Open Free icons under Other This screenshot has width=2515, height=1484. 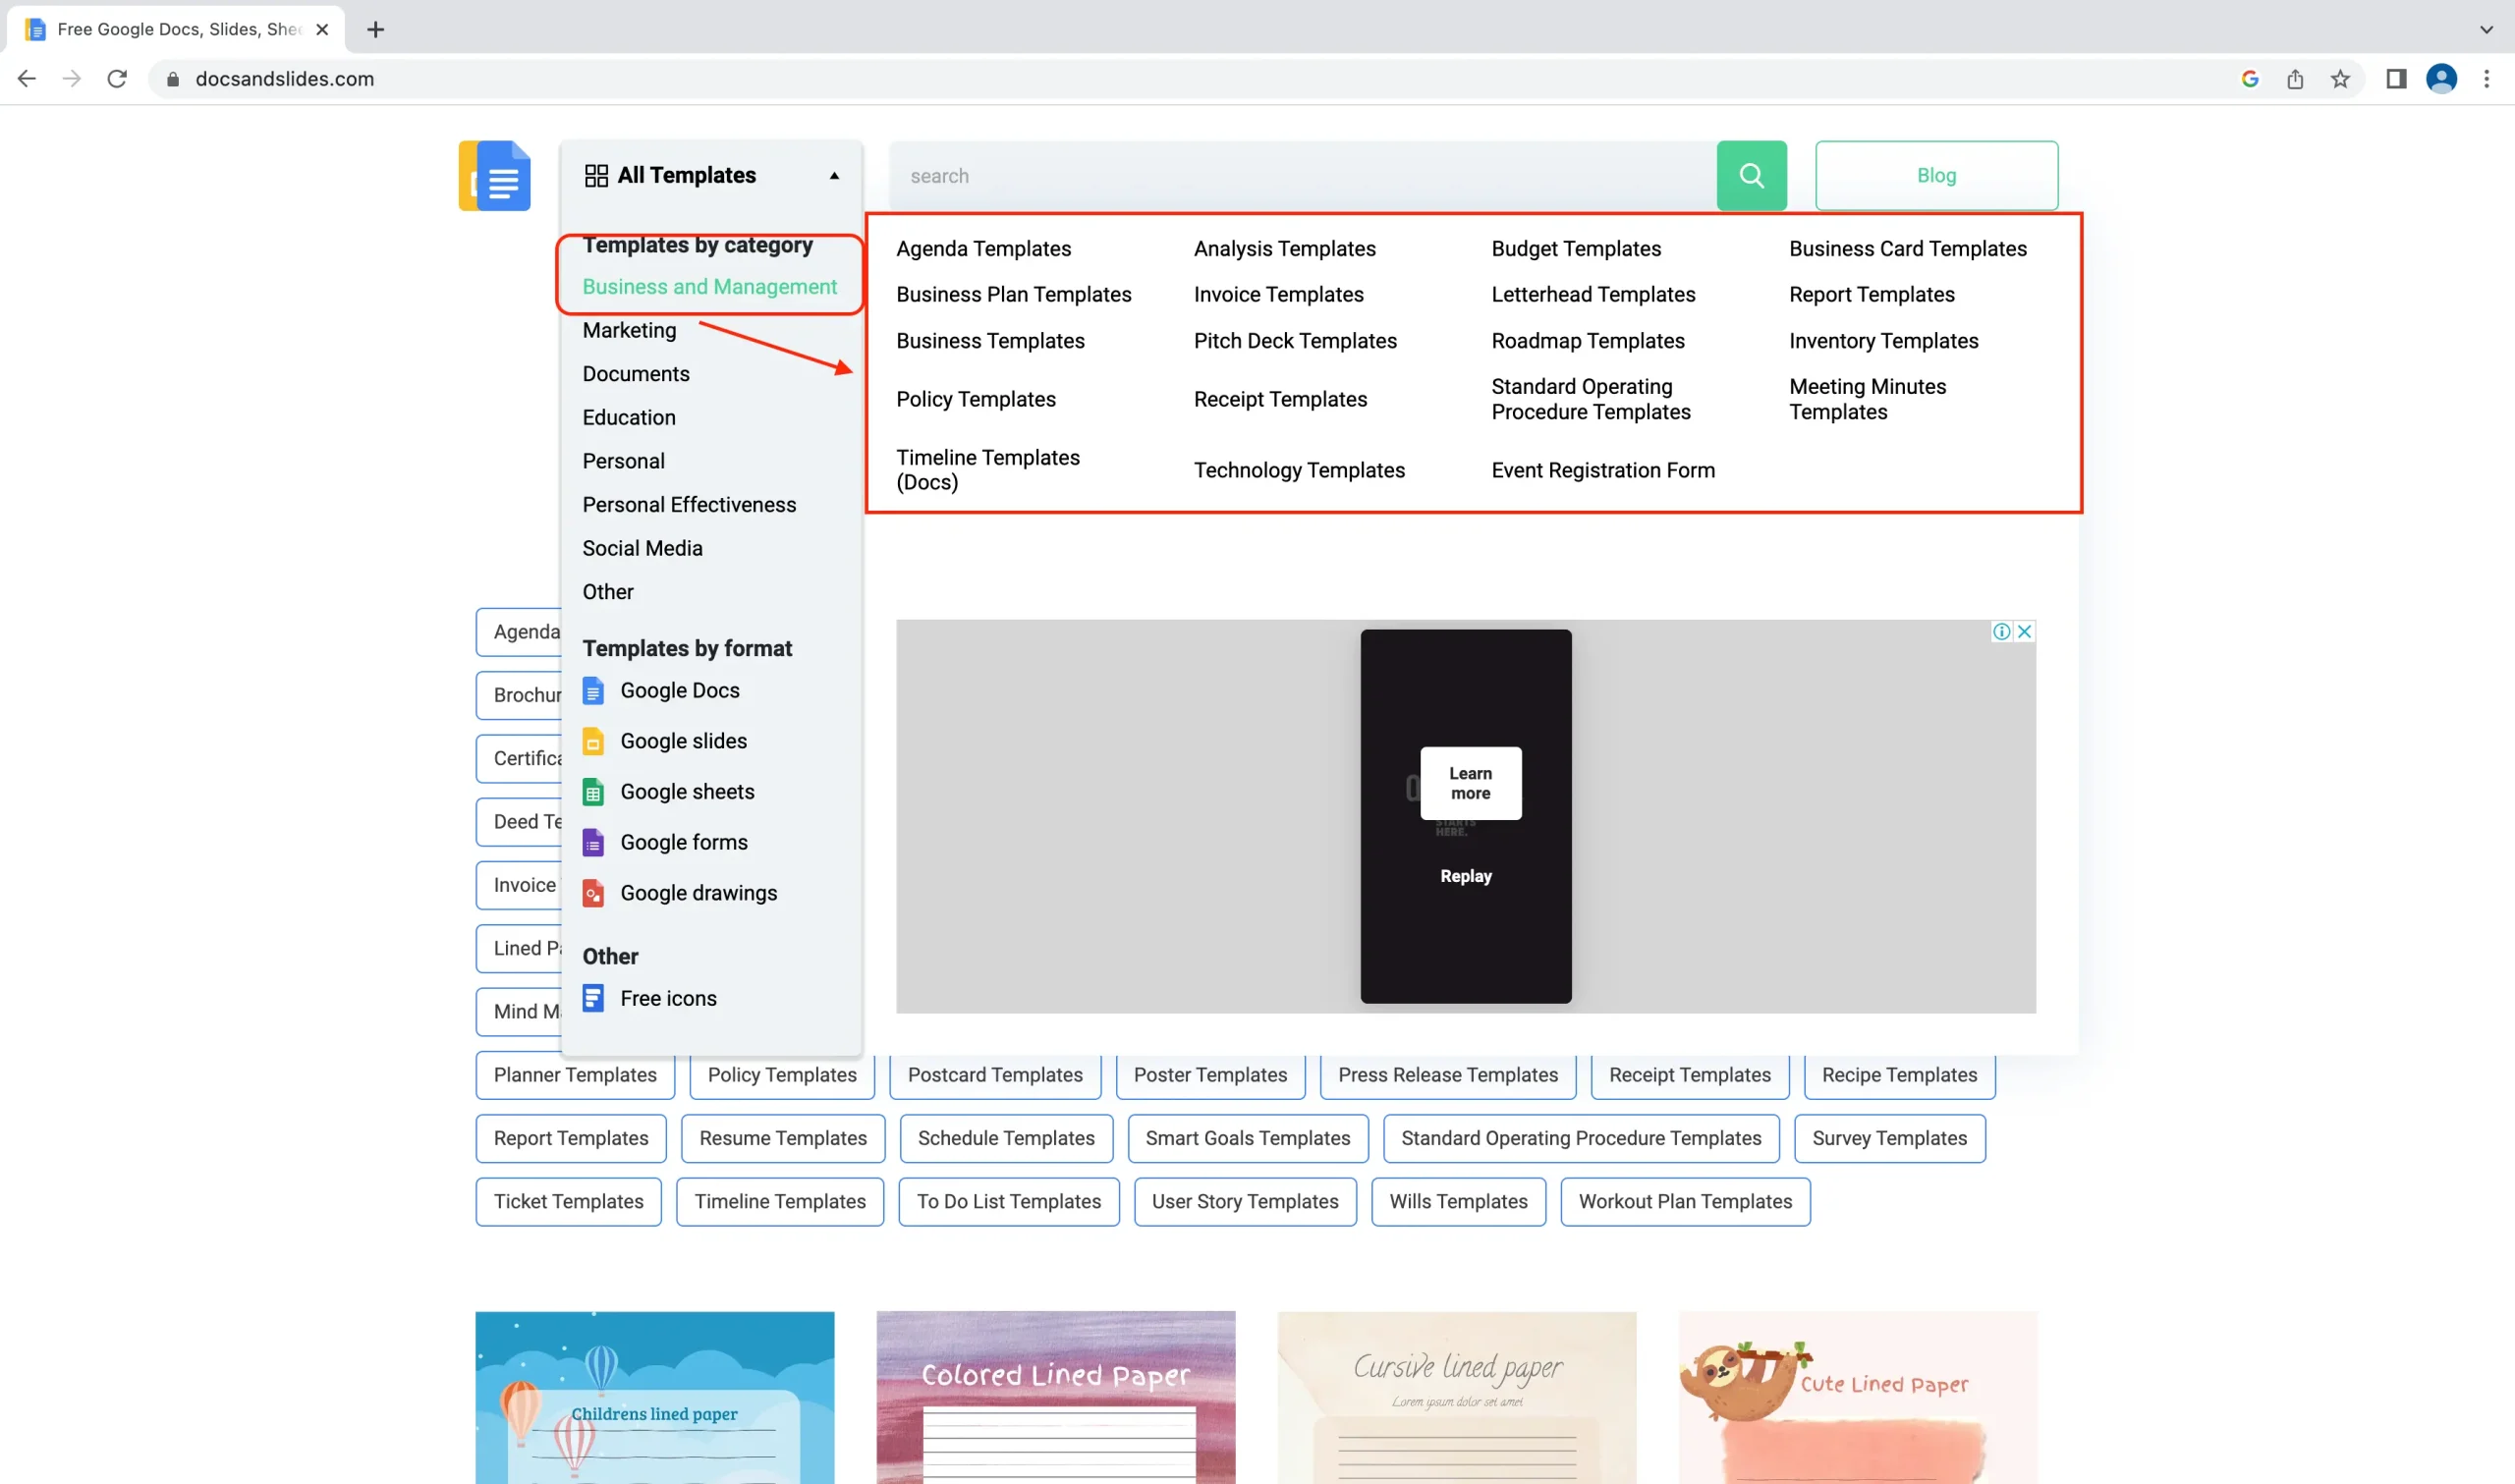click(x=667, y=997)
